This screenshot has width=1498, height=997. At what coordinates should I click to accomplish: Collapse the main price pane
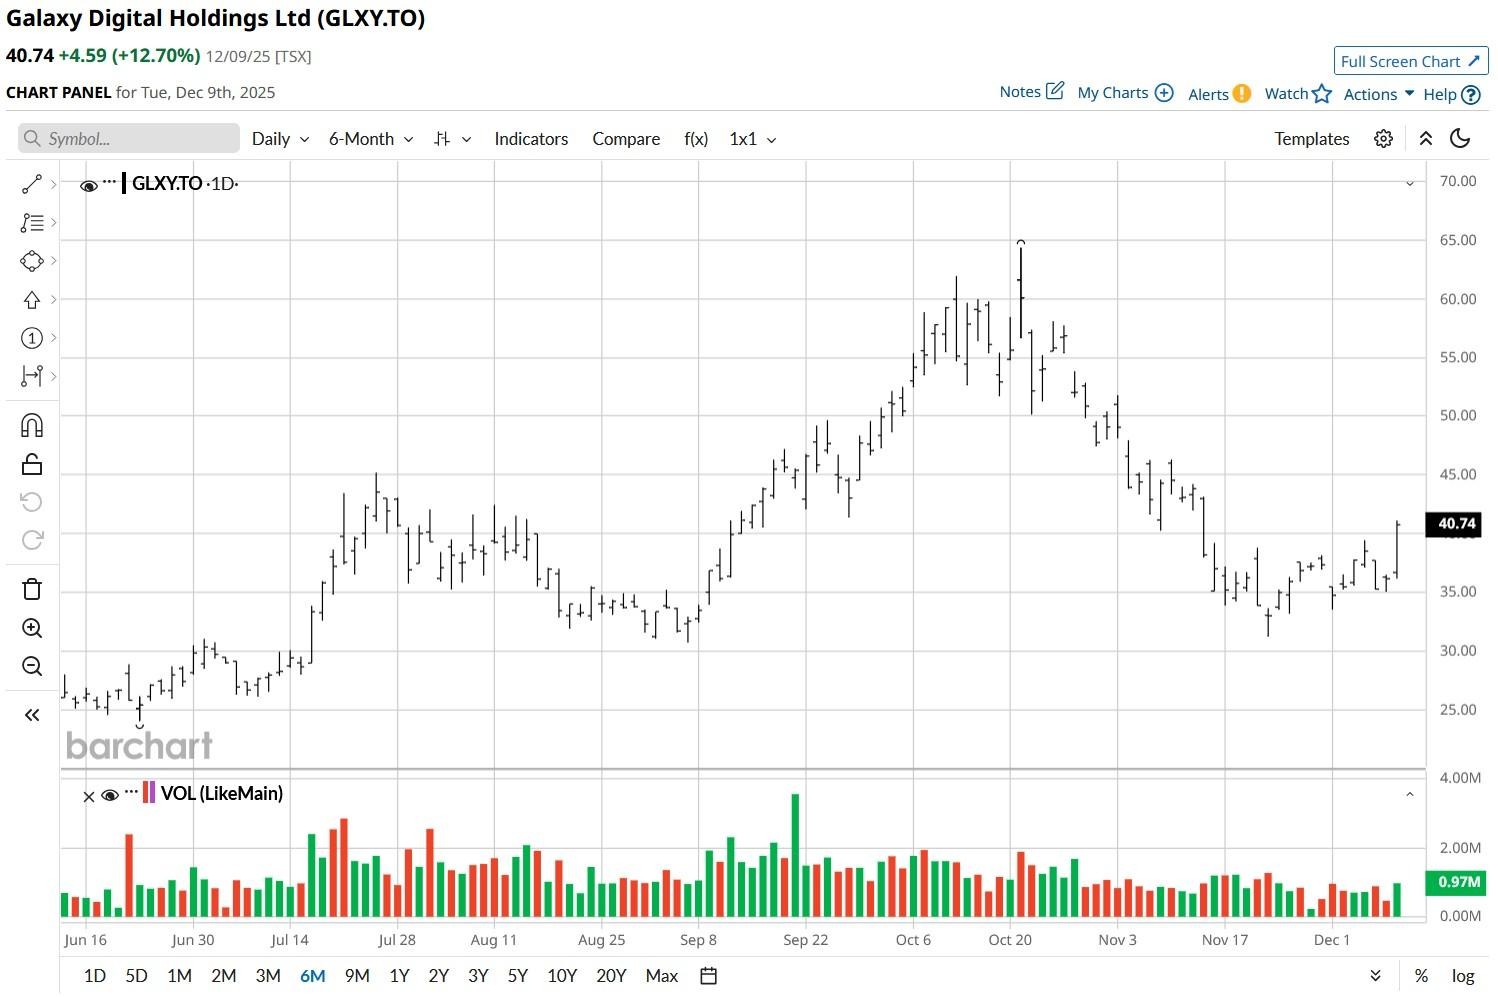point(1410,184)
